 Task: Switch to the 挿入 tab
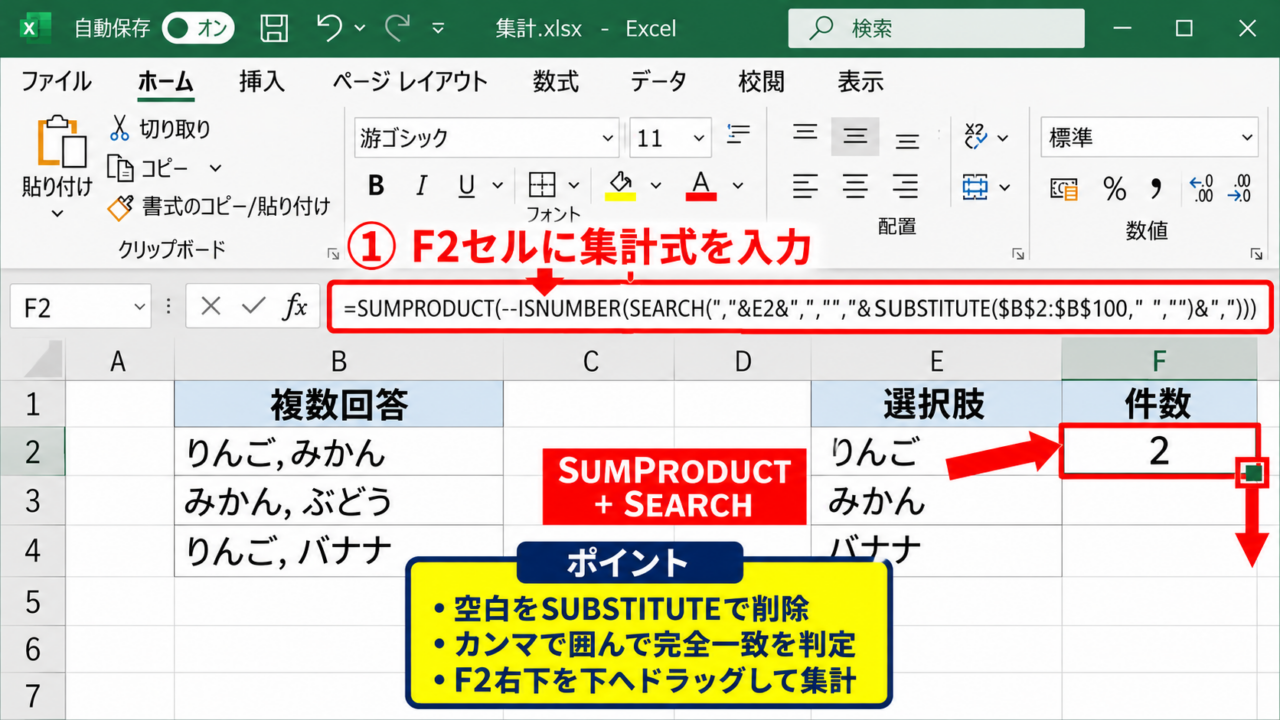point(262,81)
